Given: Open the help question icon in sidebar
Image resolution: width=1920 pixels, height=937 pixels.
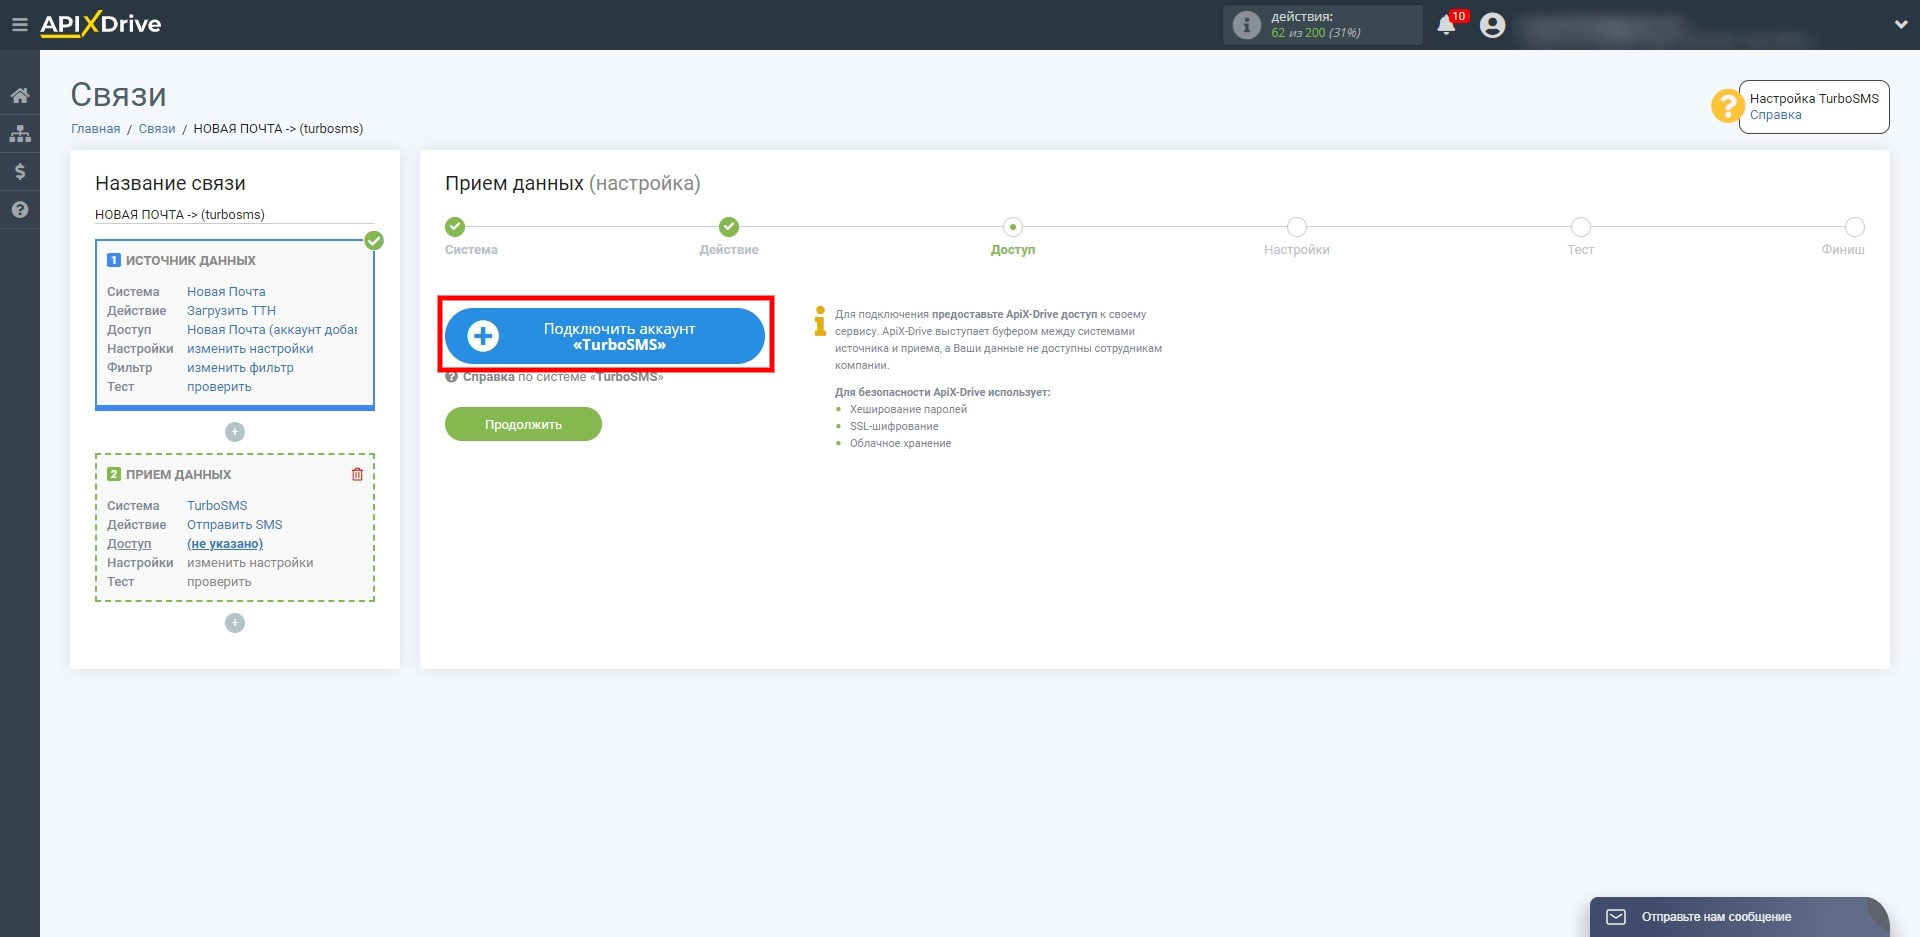Looking at the screenshot, I should [20, 209].
